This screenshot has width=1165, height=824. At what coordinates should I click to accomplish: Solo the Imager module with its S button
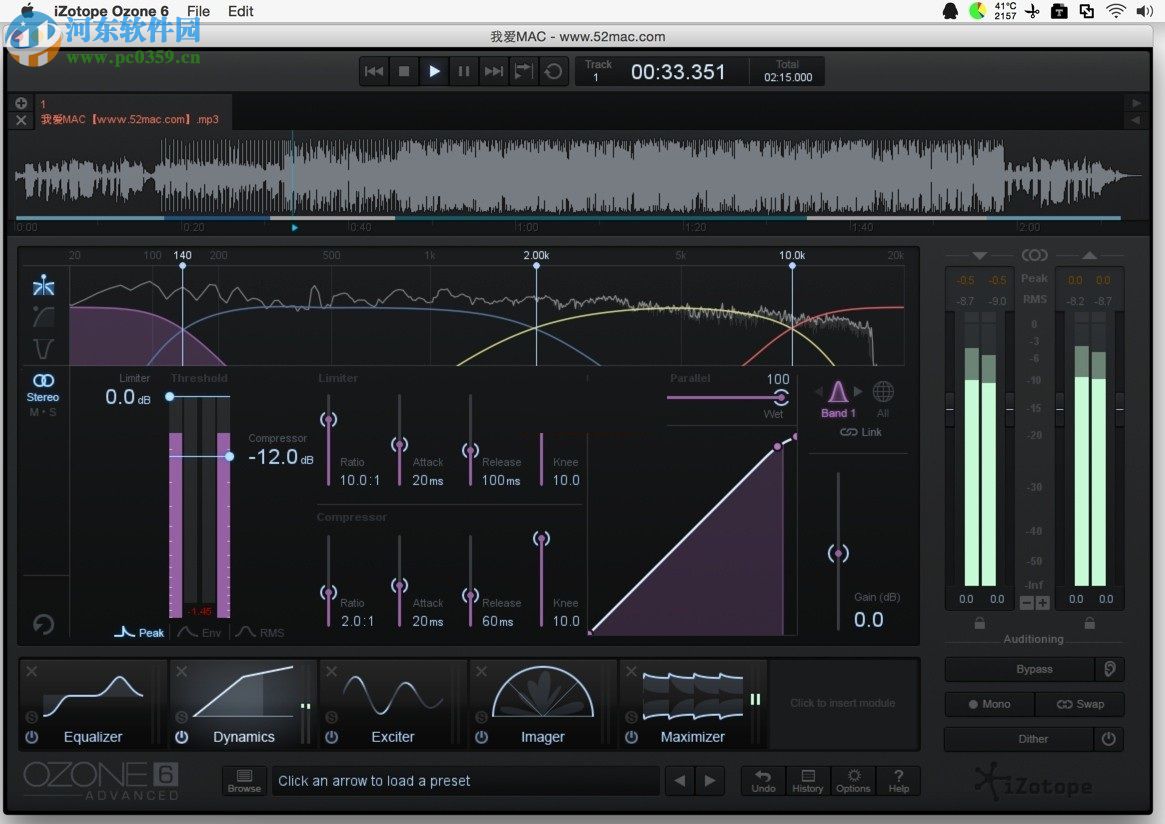481,719
